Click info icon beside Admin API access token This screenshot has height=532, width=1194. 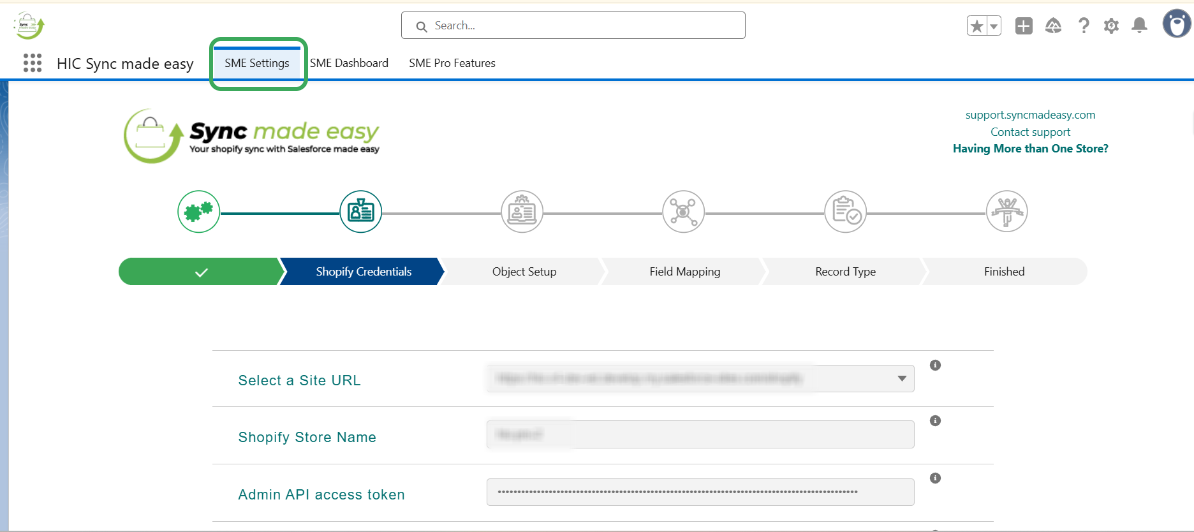click(936, 479)
